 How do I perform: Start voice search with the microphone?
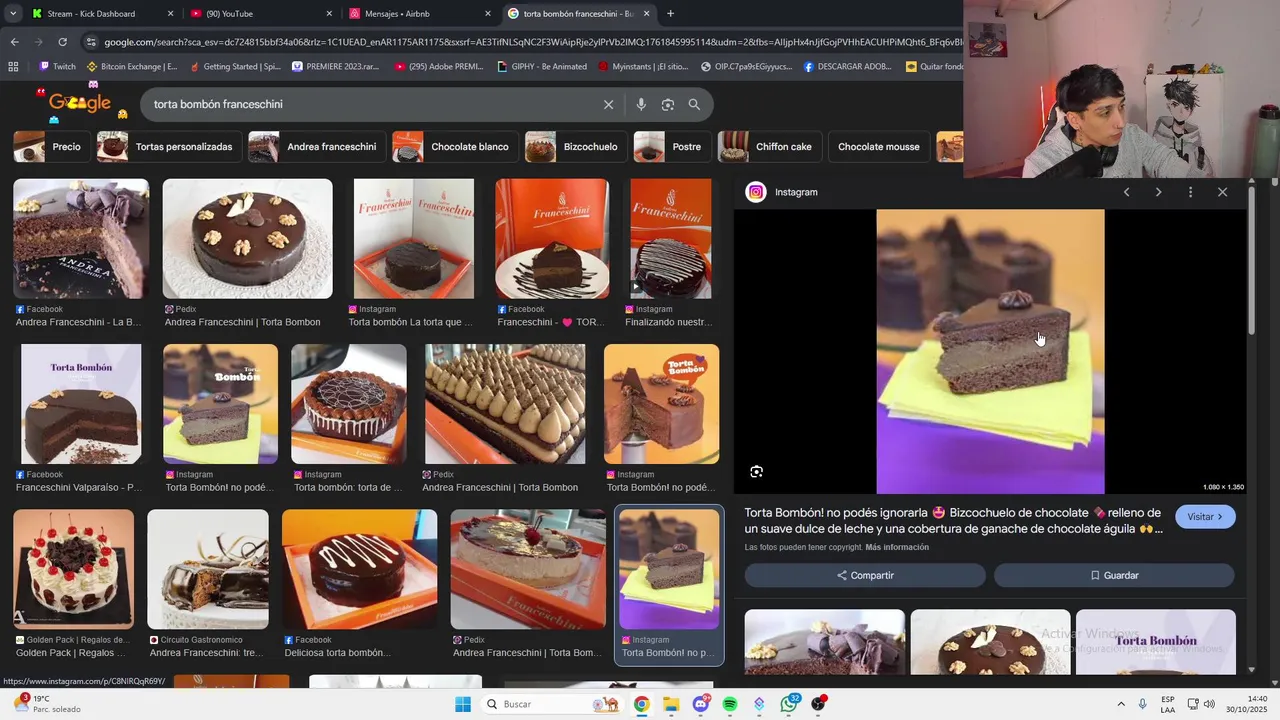coord(641,104)
